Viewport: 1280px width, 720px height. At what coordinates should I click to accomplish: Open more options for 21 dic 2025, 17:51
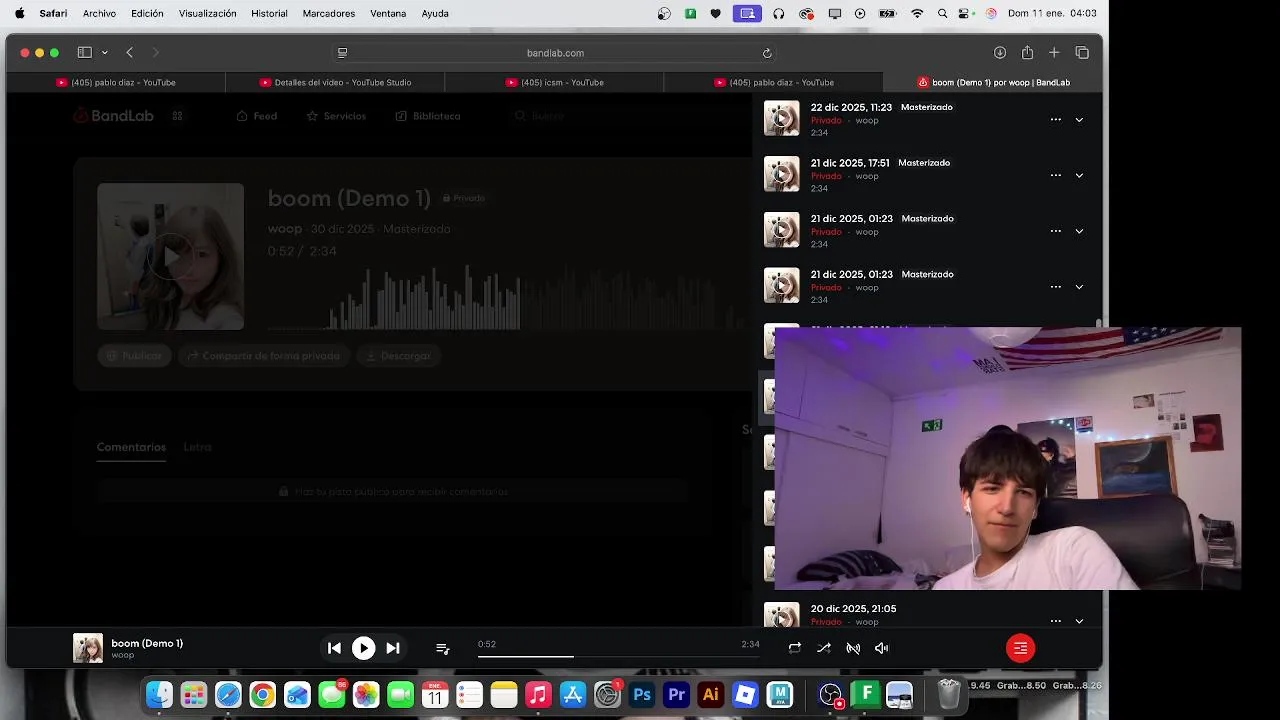tap(1055, 175)
